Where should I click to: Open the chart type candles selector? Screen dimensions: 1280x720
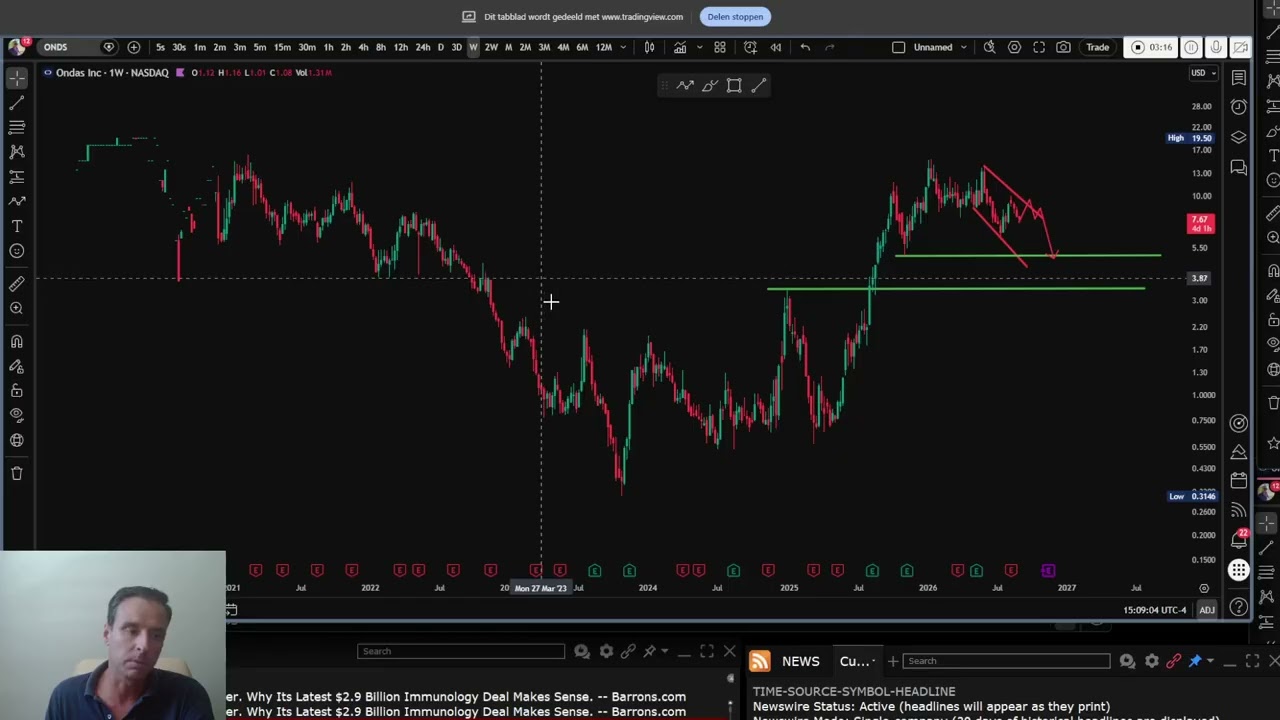tap(649, 47)
